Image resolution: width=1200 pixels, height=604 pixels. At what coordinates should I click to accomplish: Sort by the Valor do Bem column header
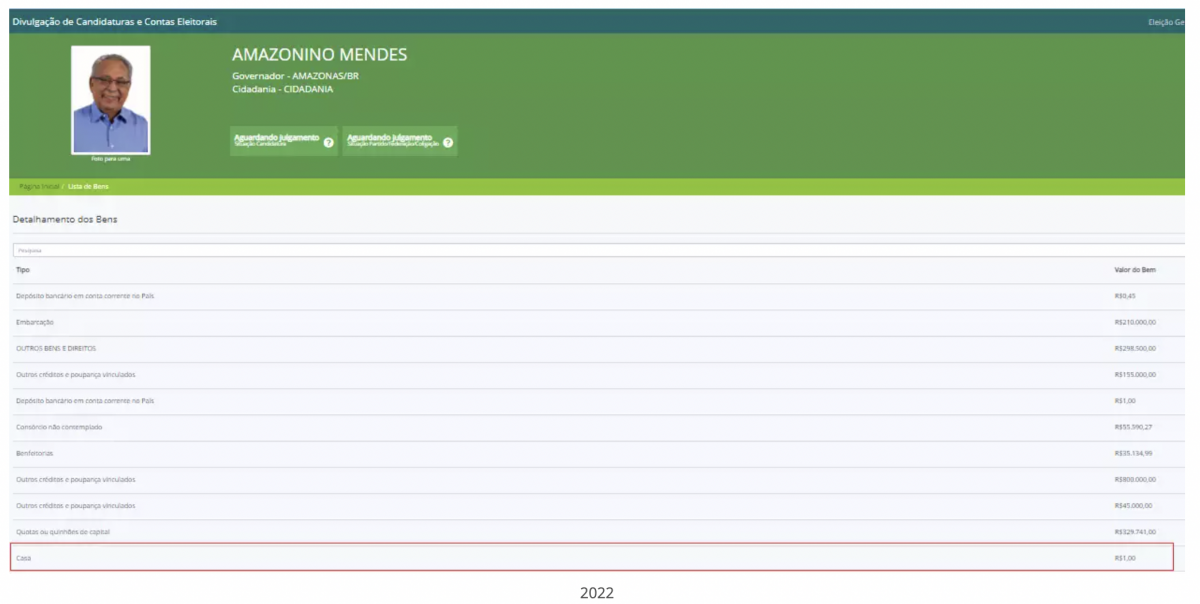click(1135, 270)
